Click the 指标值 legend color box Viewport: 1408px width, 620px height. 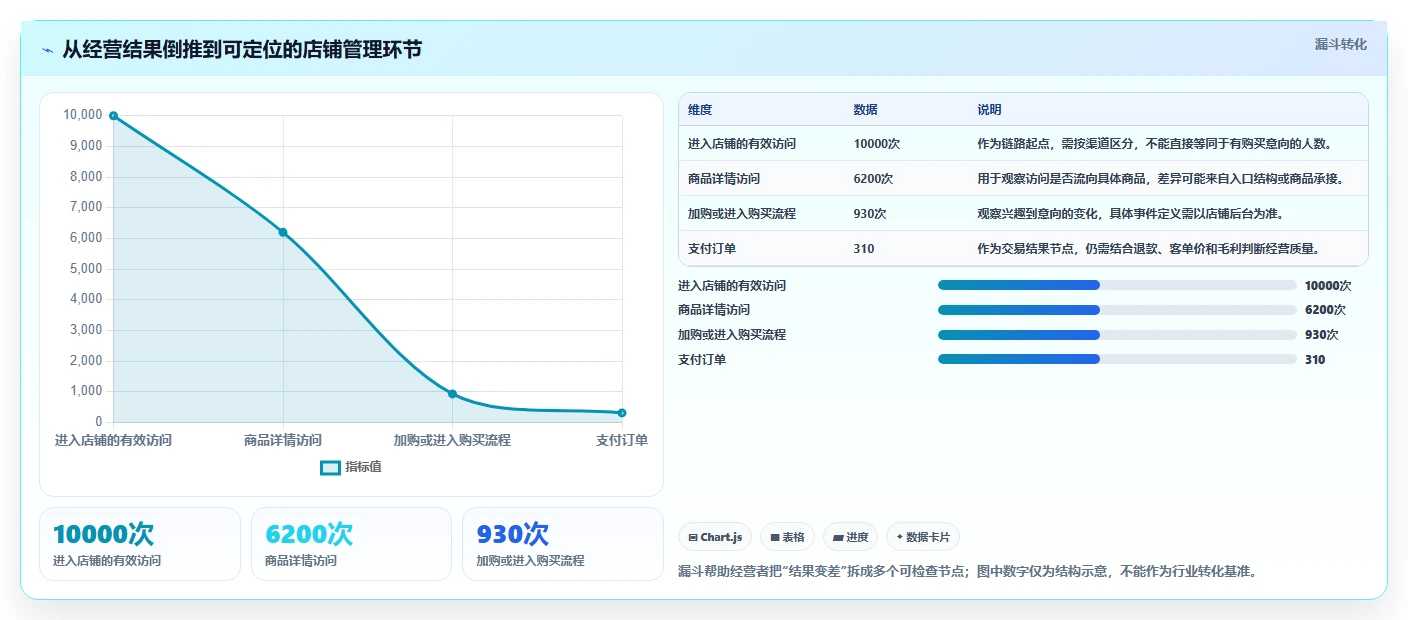330,467
